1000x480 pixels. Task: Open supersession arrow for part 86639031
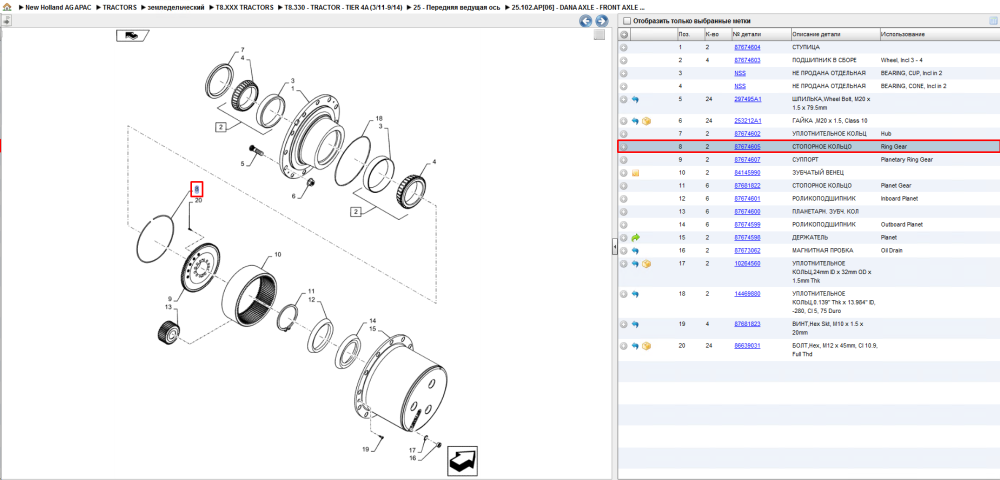click(x=635, y=345)
